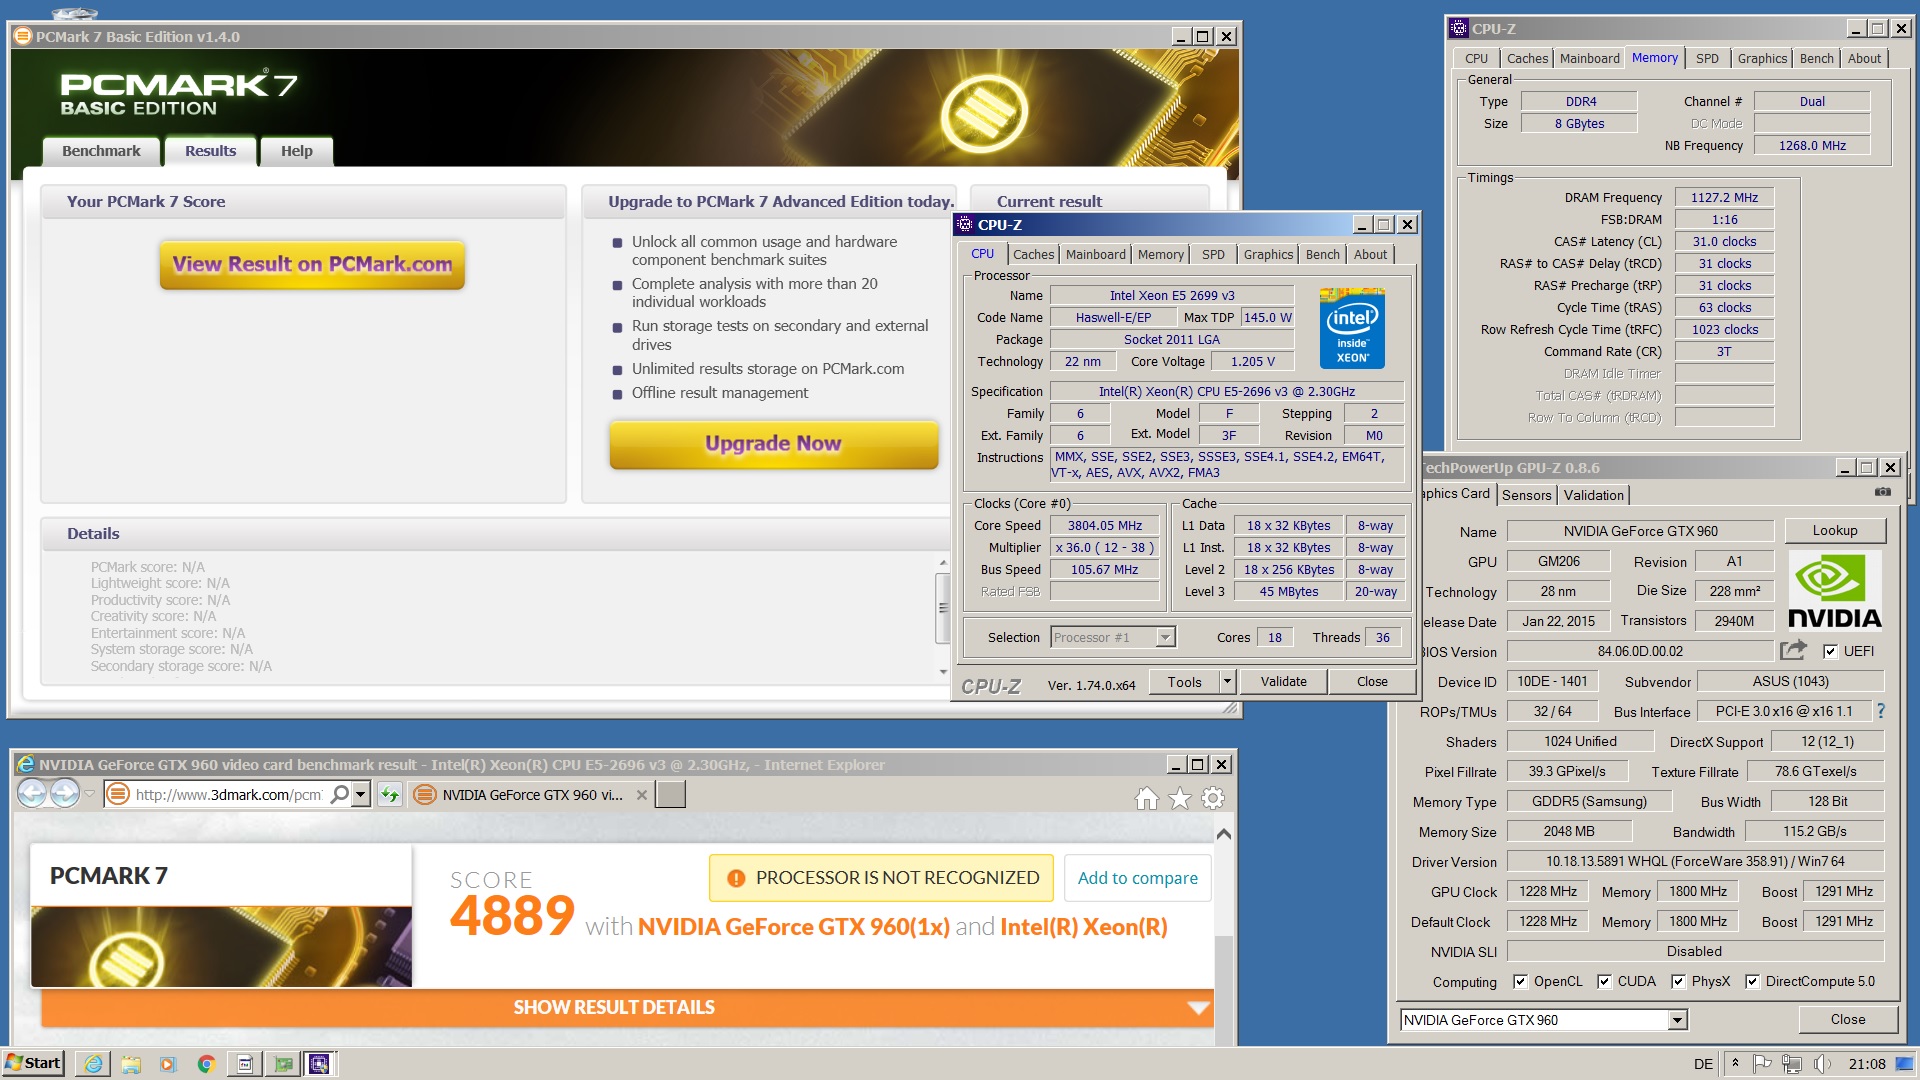Launch Windows Media Player from the taskbar
The width and height of the screenshot is (1920, 1080).
[168, 1063]
